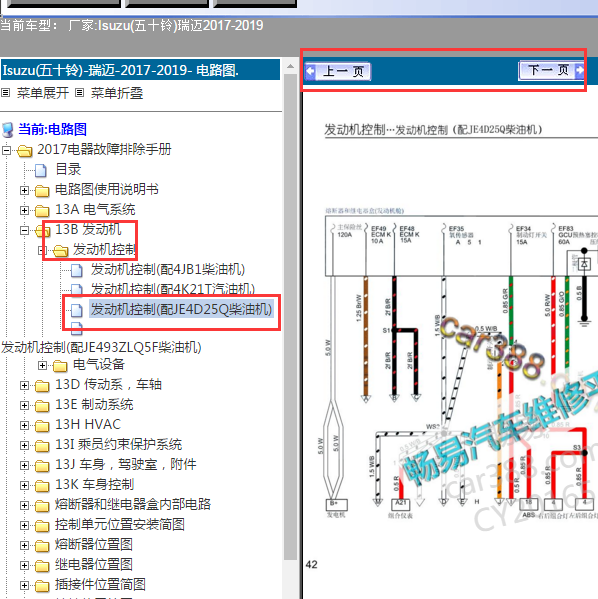Image resolution: width=598 pixels, height=599 pixels.
Task: Go to previous page with 上一页 button
Action: click(338, 71)
